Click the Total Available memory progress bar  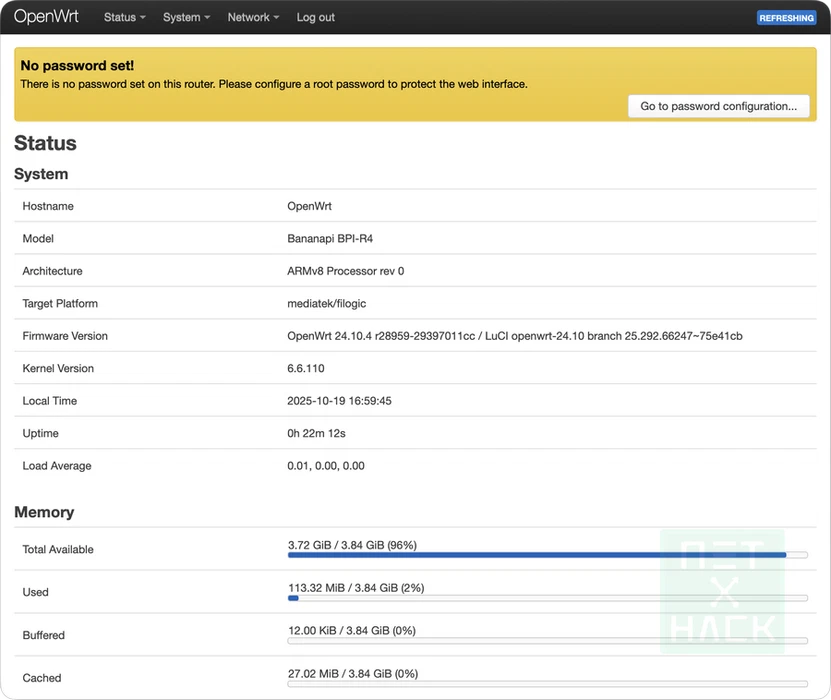click(547, 555)
